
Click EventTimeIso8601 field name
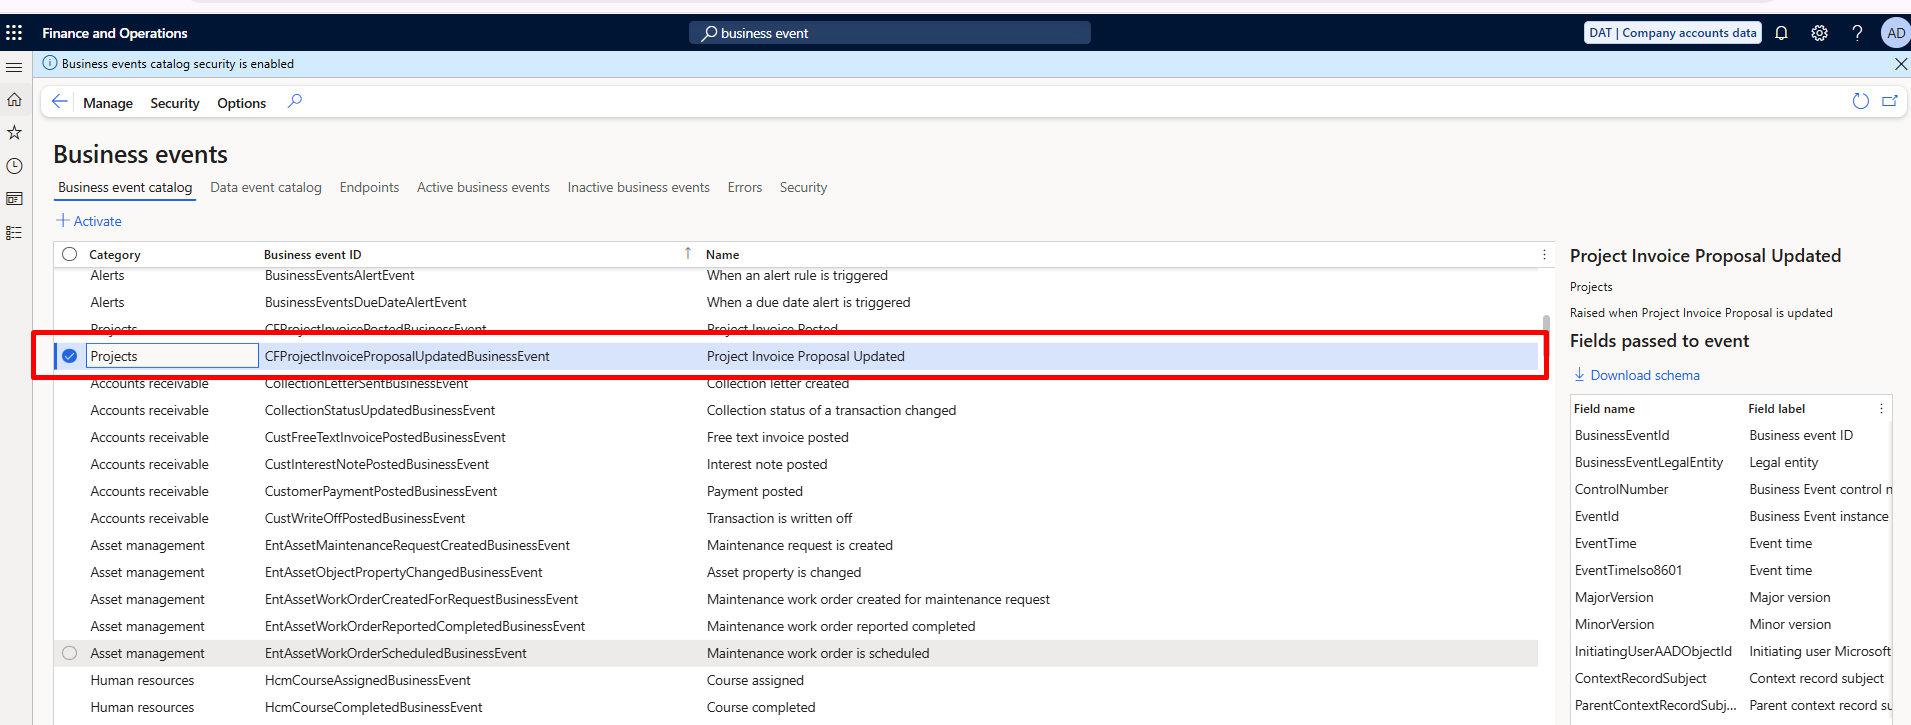click(x=1629, y=570)
